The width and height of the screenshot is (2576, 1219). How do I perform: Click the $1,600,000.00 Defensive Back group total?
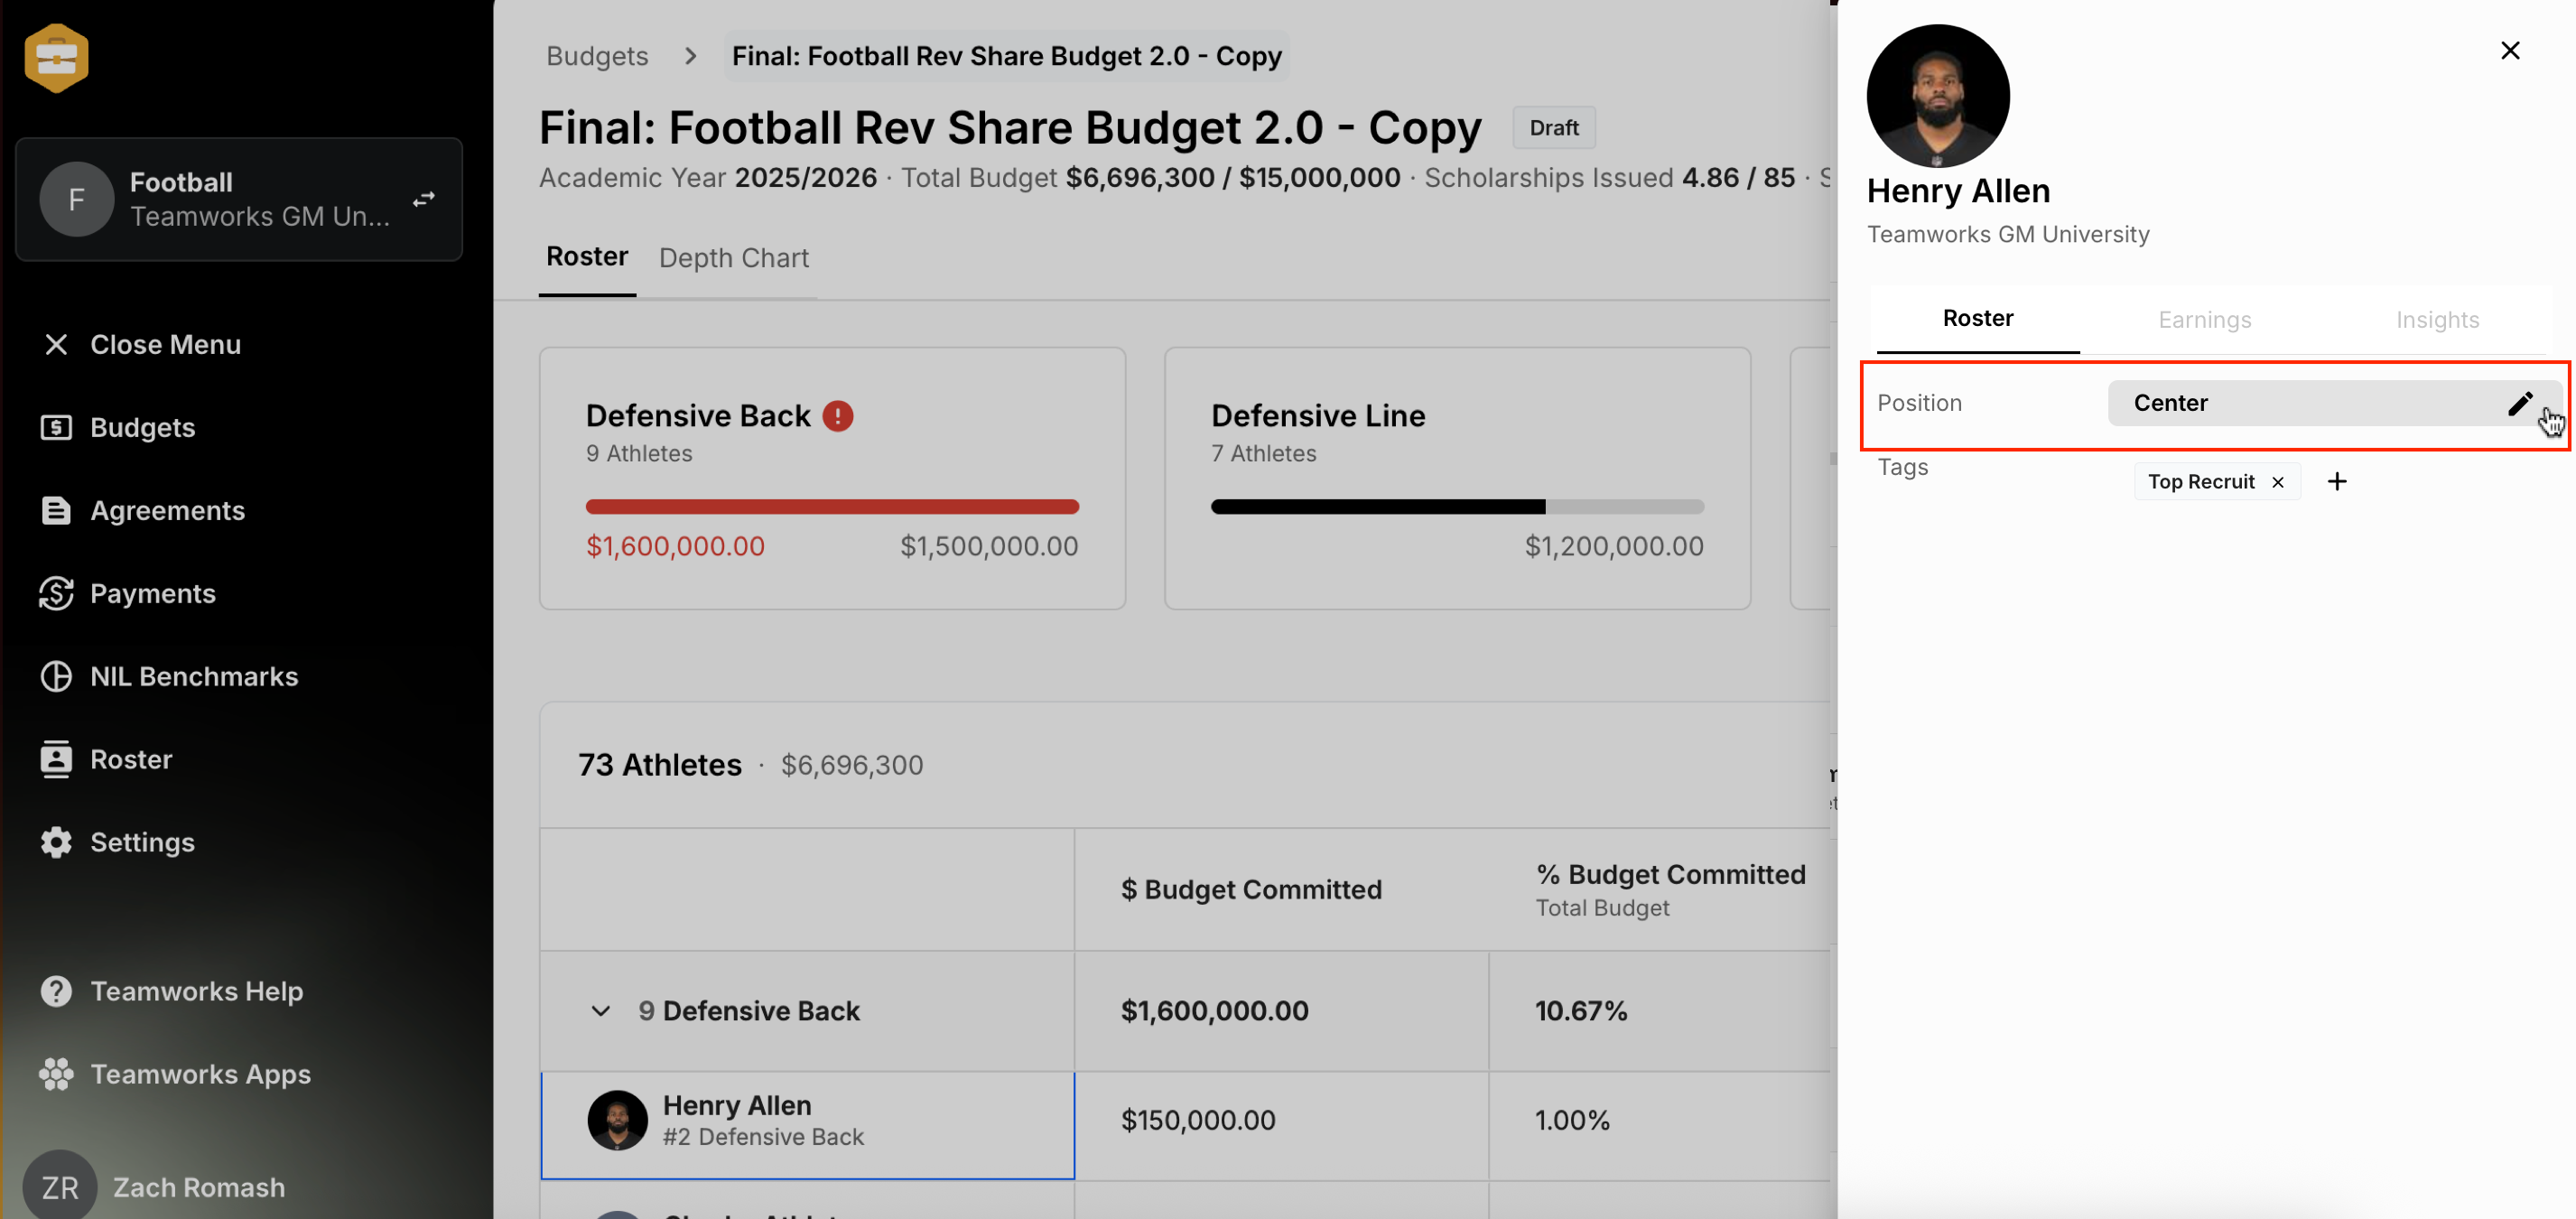coord(1214,1011)
